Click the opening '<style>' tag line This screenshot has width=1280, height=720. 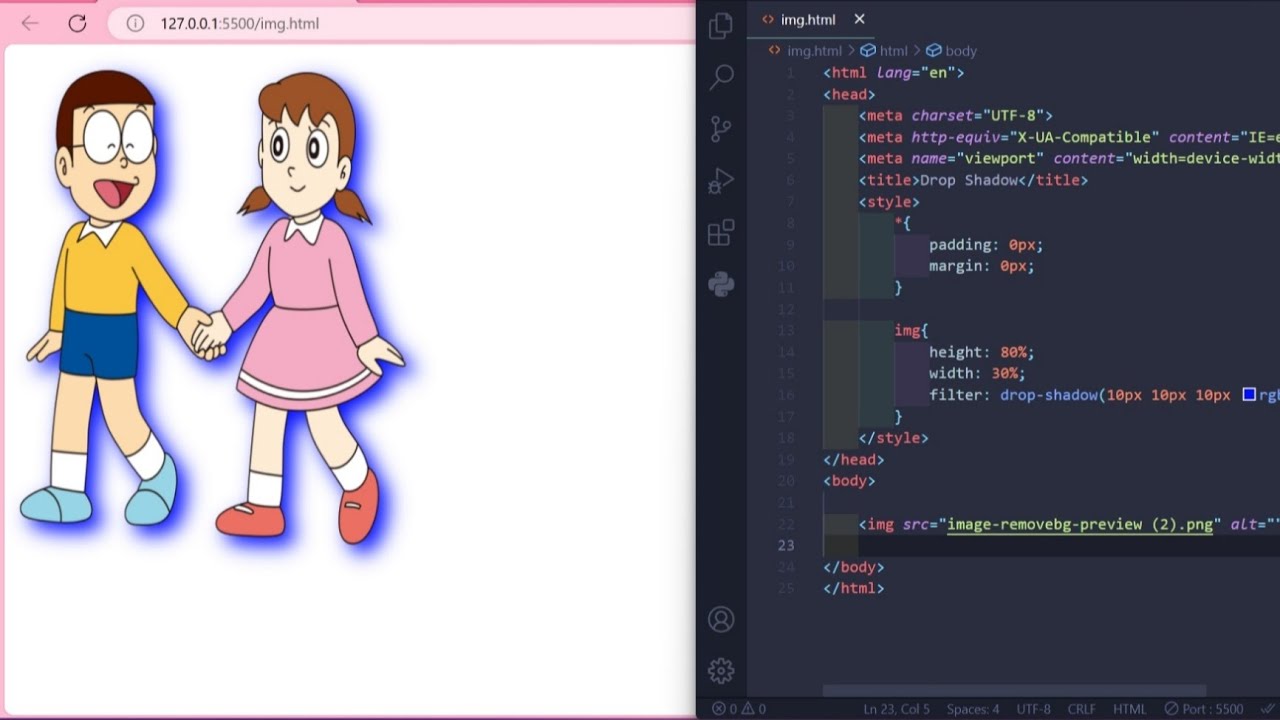(x=889, y=201)
